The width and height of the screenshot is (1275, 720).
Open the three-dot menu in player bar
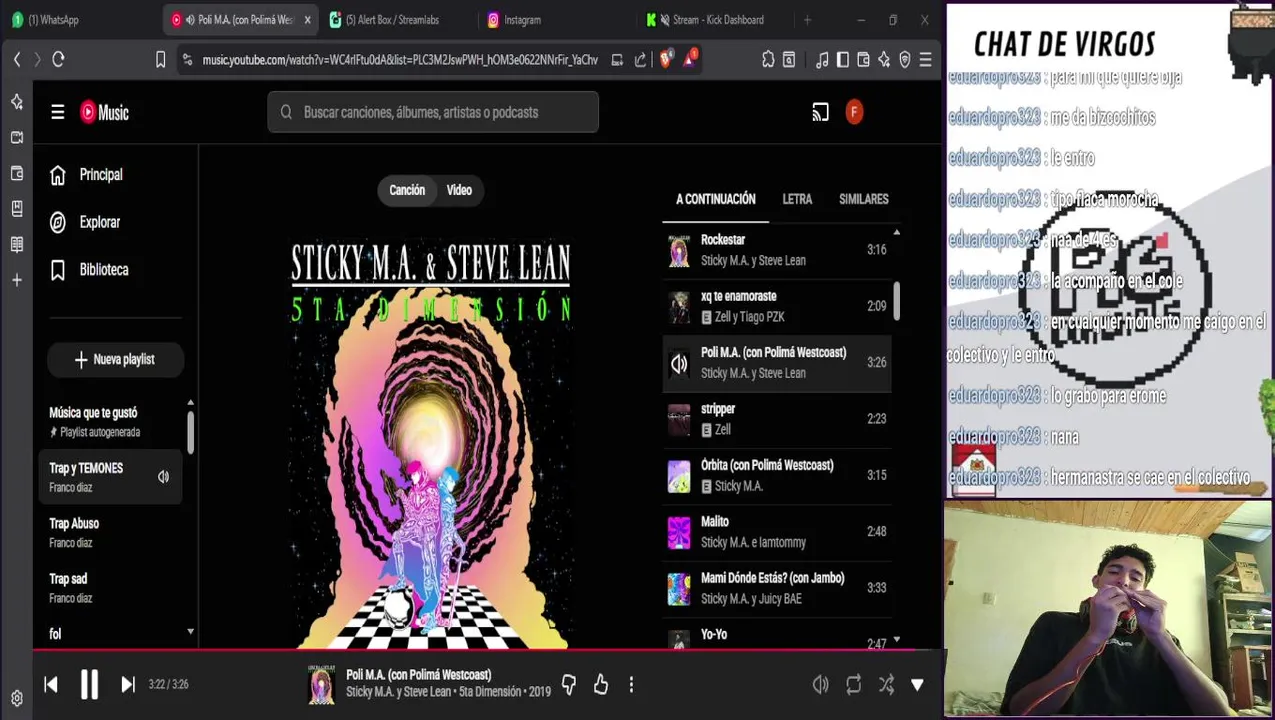pos(631,684)
